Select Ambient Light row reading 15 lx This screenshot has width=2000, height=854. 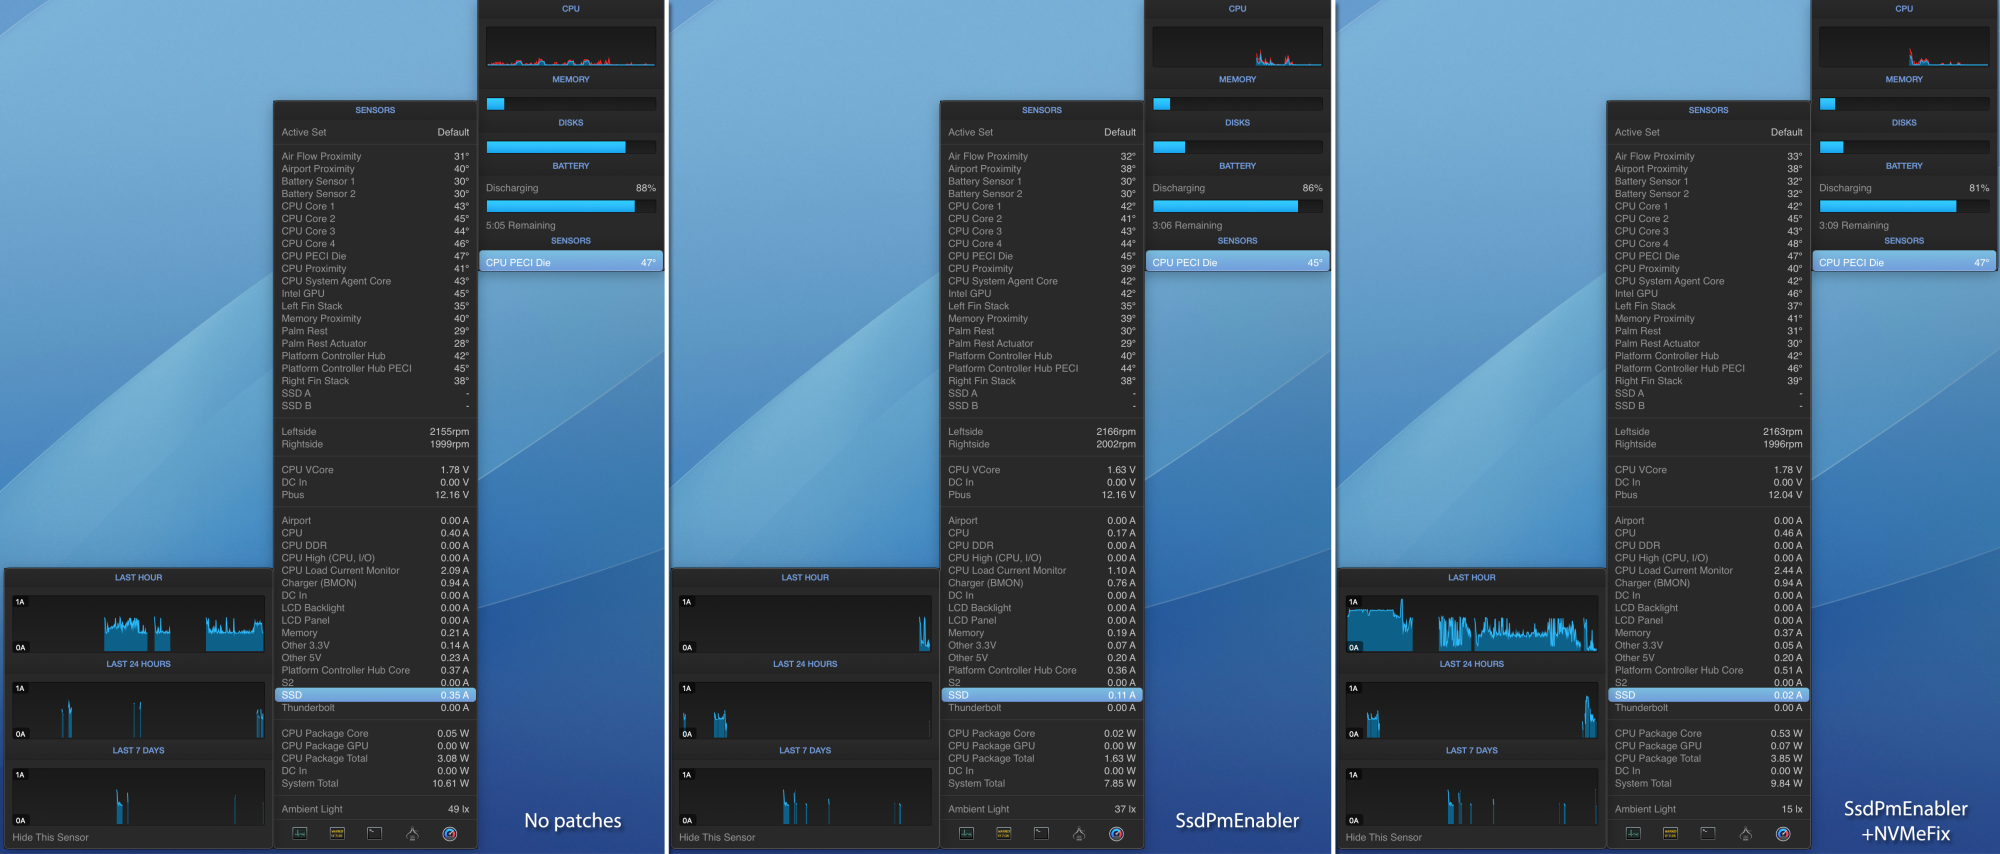1708,810
